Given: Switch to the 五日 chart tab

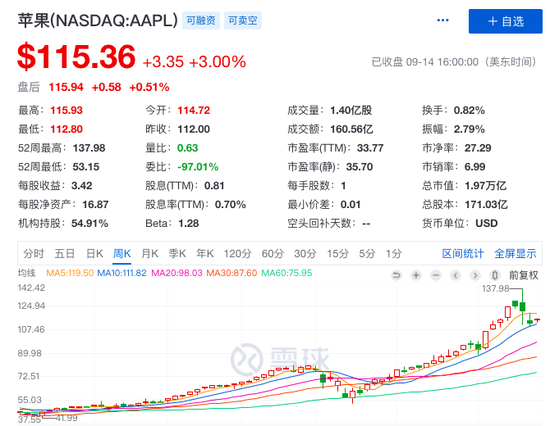Looking at the screenshot, I should (65, 253).
